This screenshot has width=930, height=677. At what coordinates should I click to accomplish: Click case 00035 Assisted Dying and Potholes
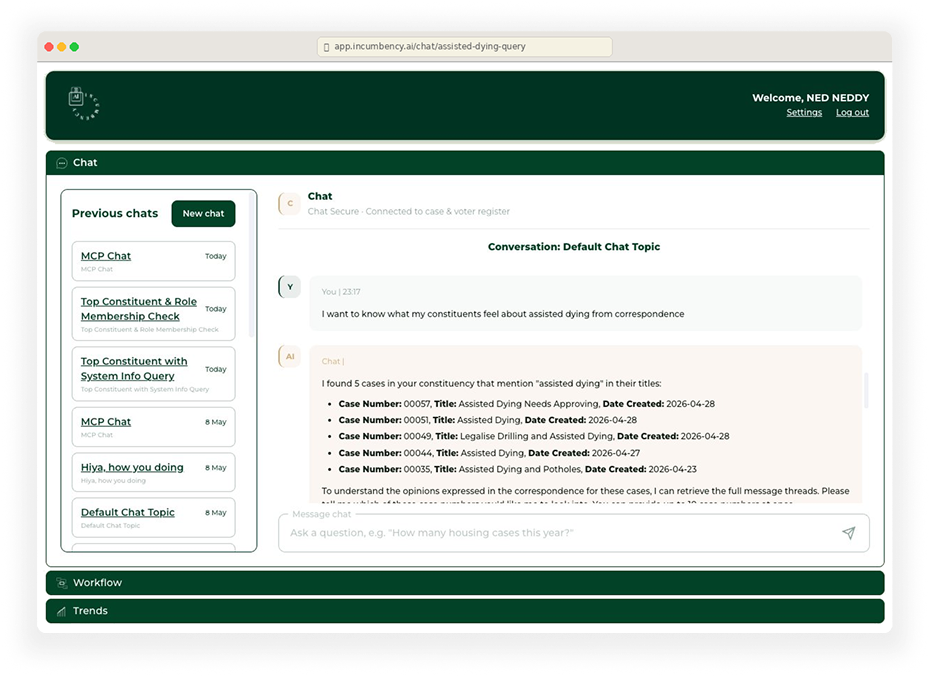tap(518, 469)
